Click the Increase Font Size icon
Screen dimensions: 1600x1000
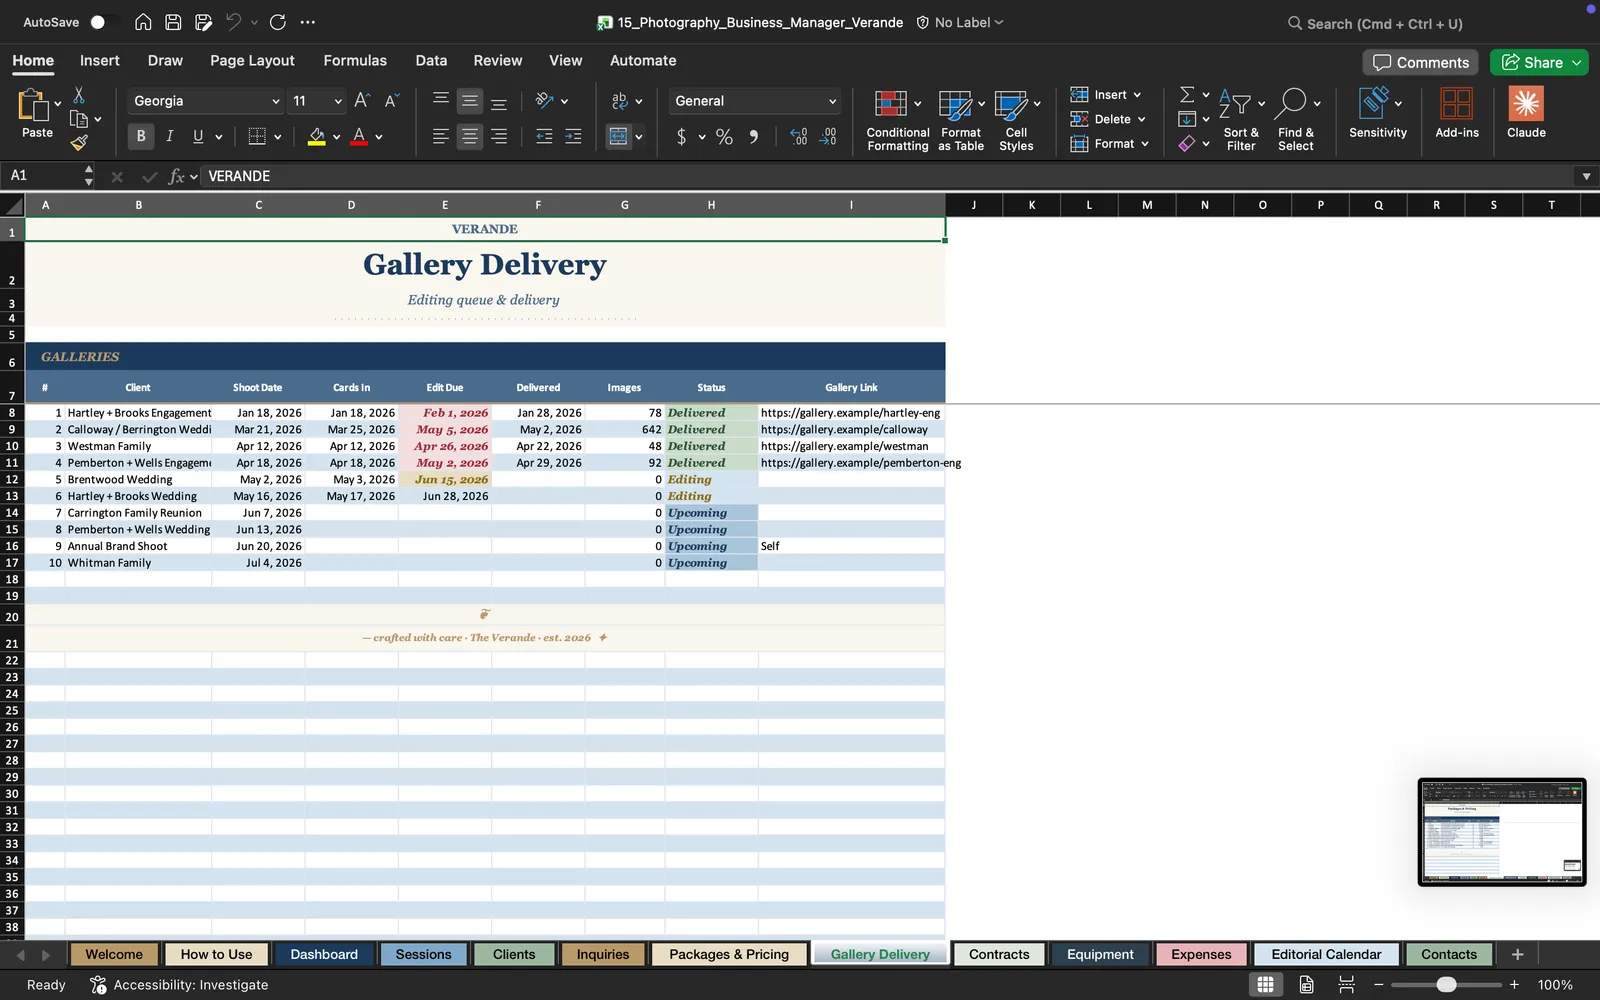[362, 101]
